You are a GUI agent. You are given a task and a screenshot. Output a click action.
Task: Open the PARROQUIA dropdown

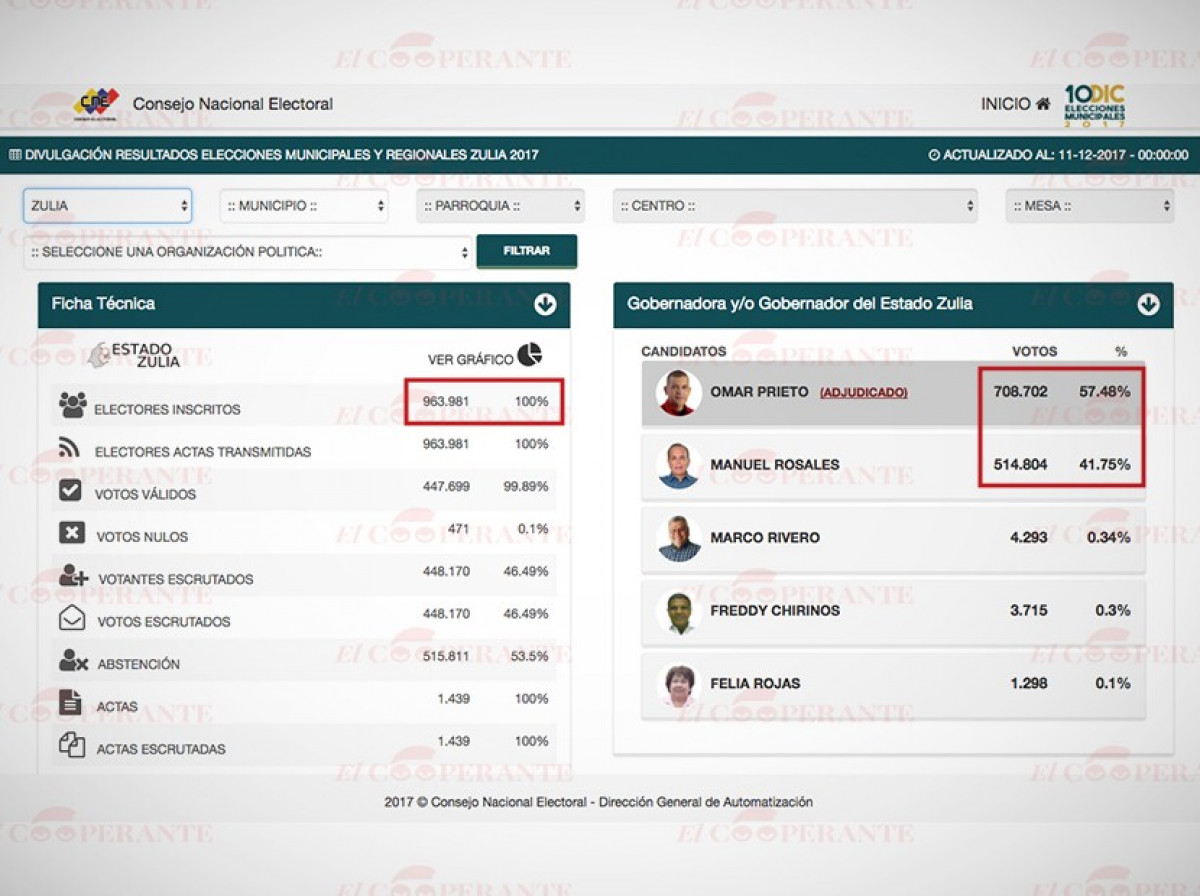(500, 206)
